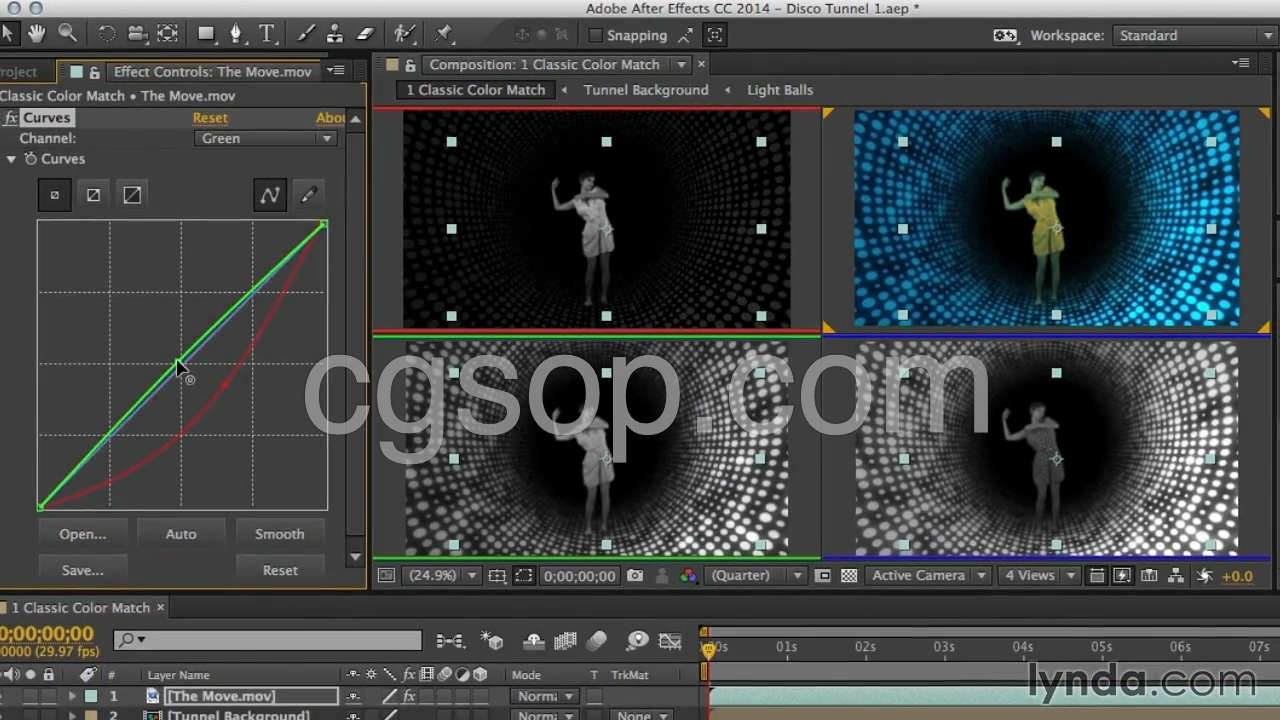Screen dimensions: 1280x720
Task: Toggle the fx switch on The Move.mov layer
Action: (409, 696)
